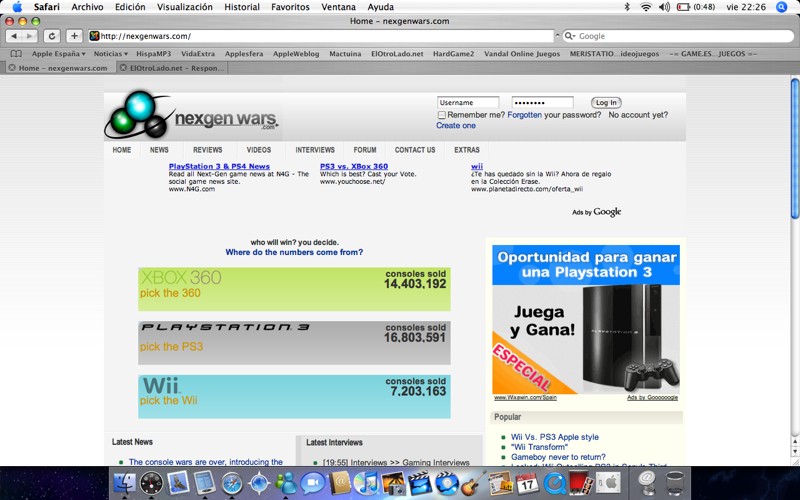800x500 pixels.
Task: Click in the password field
Action: tap(542, 103)
